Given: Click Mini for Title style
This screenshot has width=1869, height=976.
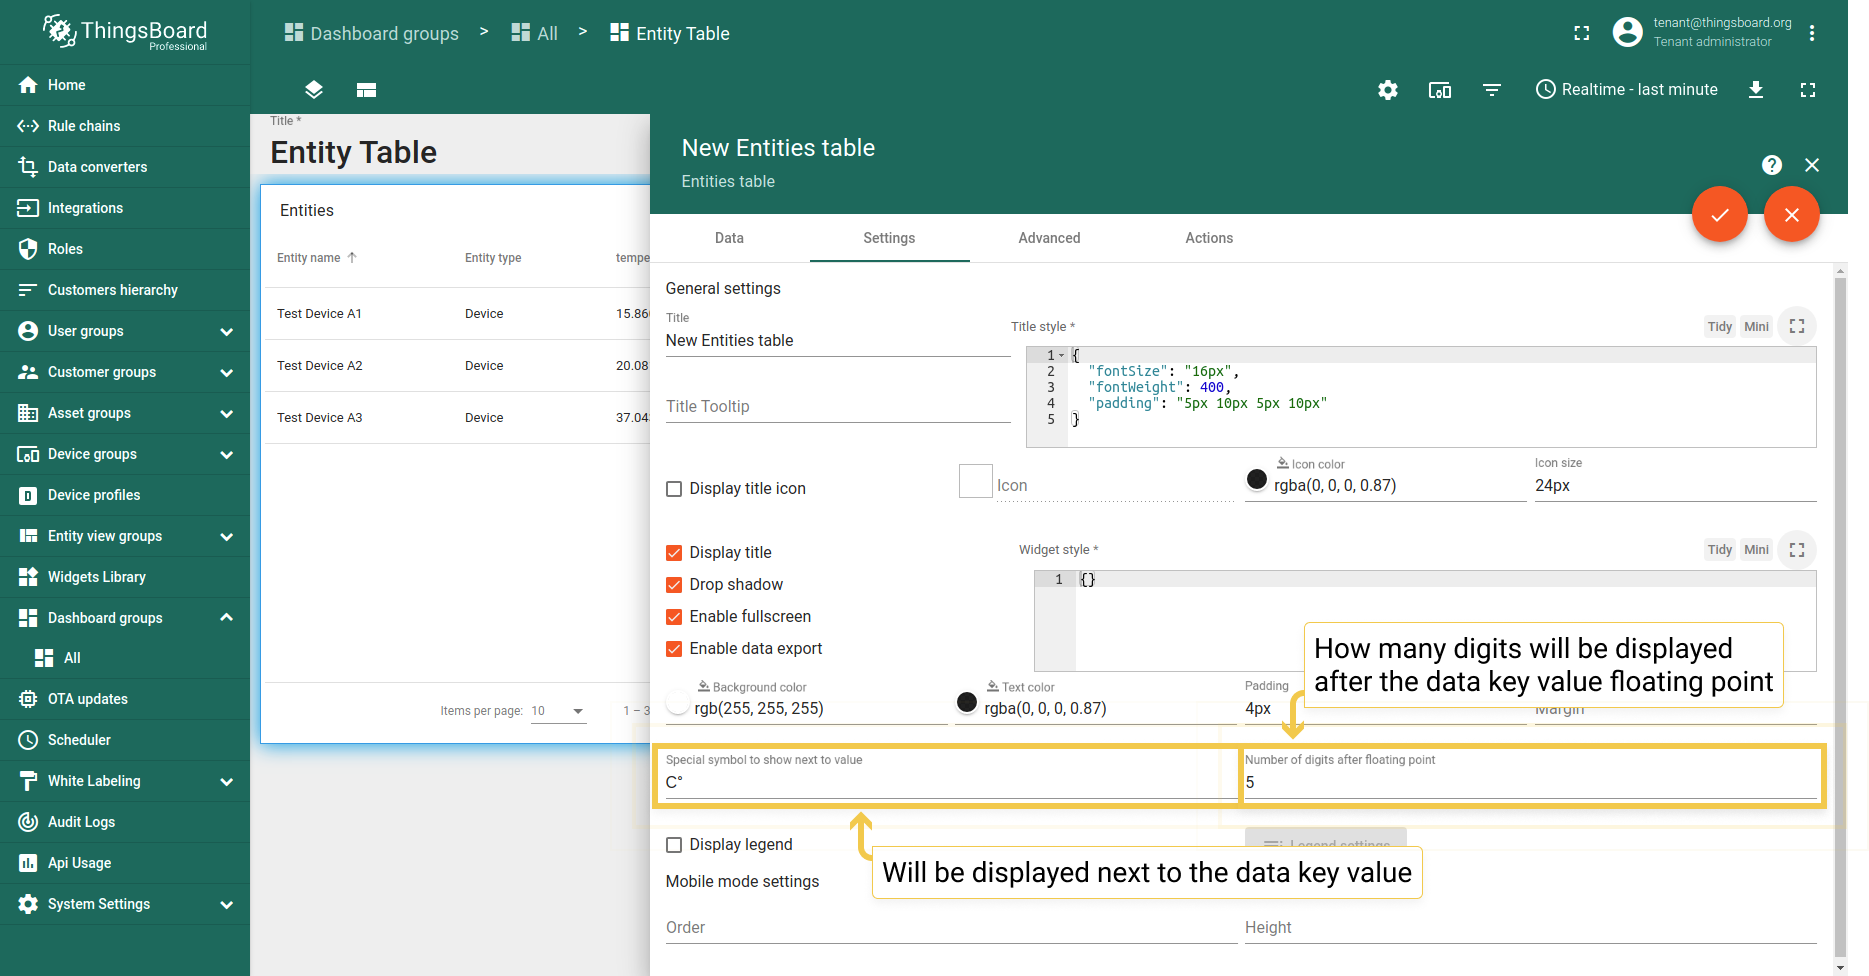Looking at the screenshot, I should pyautogui.click(x=1756, y=327).
